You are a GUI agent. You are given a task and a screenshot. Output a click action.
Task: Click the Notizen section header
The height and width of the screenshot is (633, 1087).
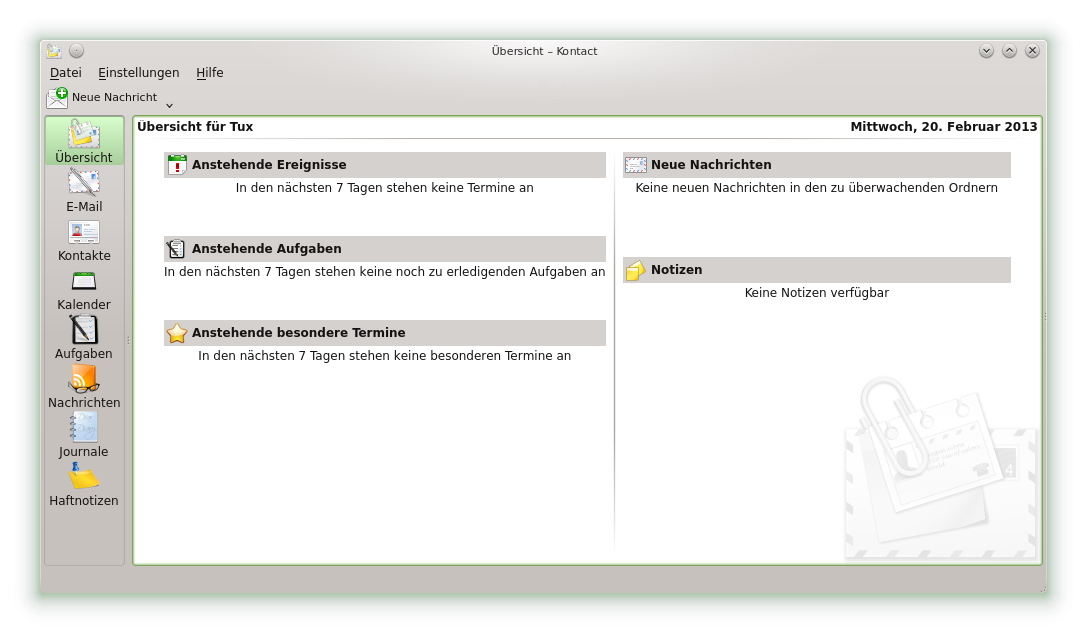(x=676, y=270)
